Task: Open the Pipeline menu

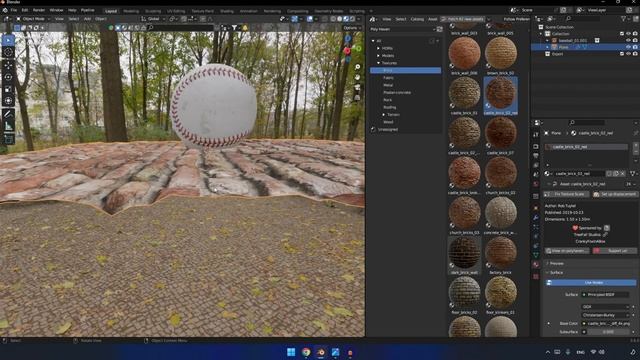Action: coord(87,10)
